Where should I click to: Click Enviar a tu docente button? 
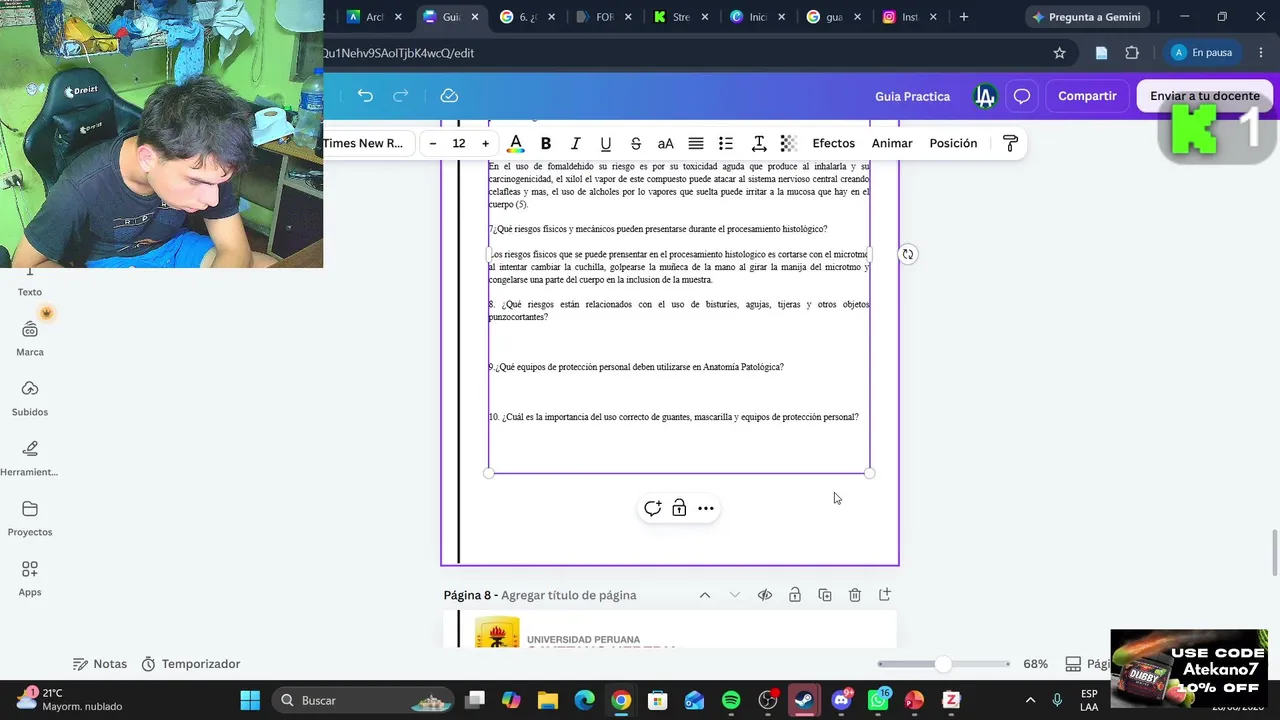coord(1204,96)
